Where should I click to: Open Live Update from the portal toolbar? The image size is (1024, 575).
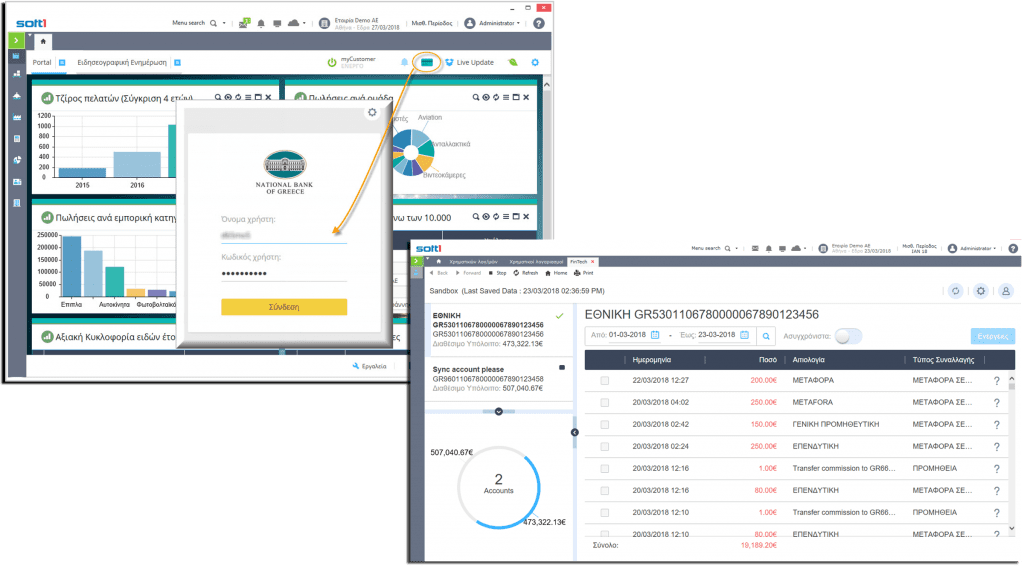click(x=469, y=62)
